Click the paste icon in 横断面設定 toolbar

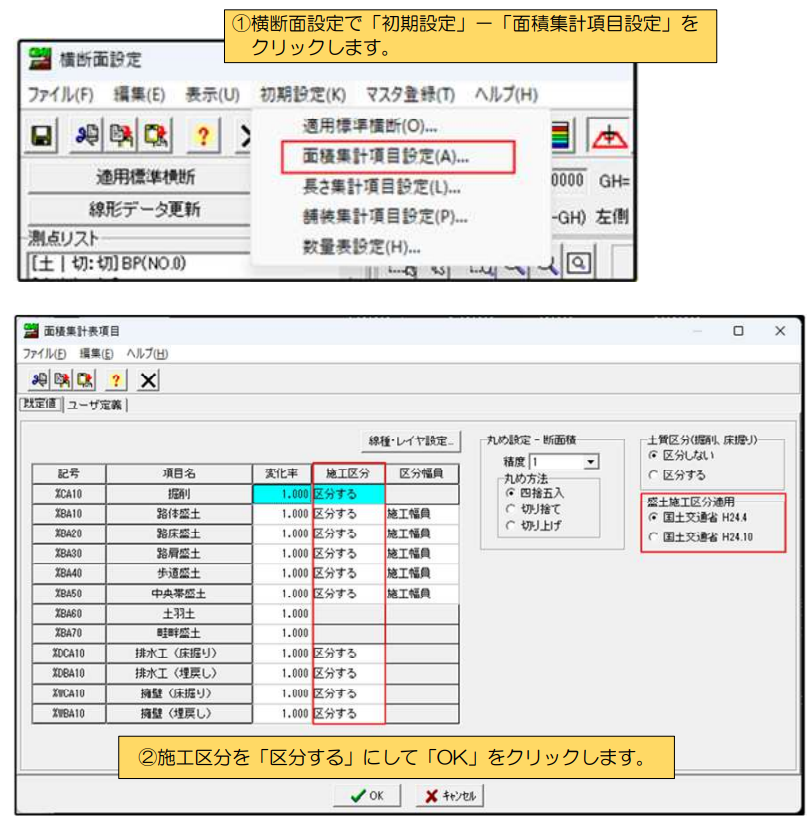click(x=156, y=135)
